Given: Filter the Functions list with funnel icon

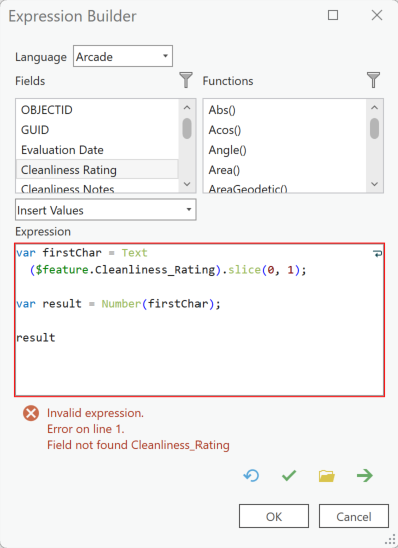Looking at the screenshot, I should click(x=374, y=80).
